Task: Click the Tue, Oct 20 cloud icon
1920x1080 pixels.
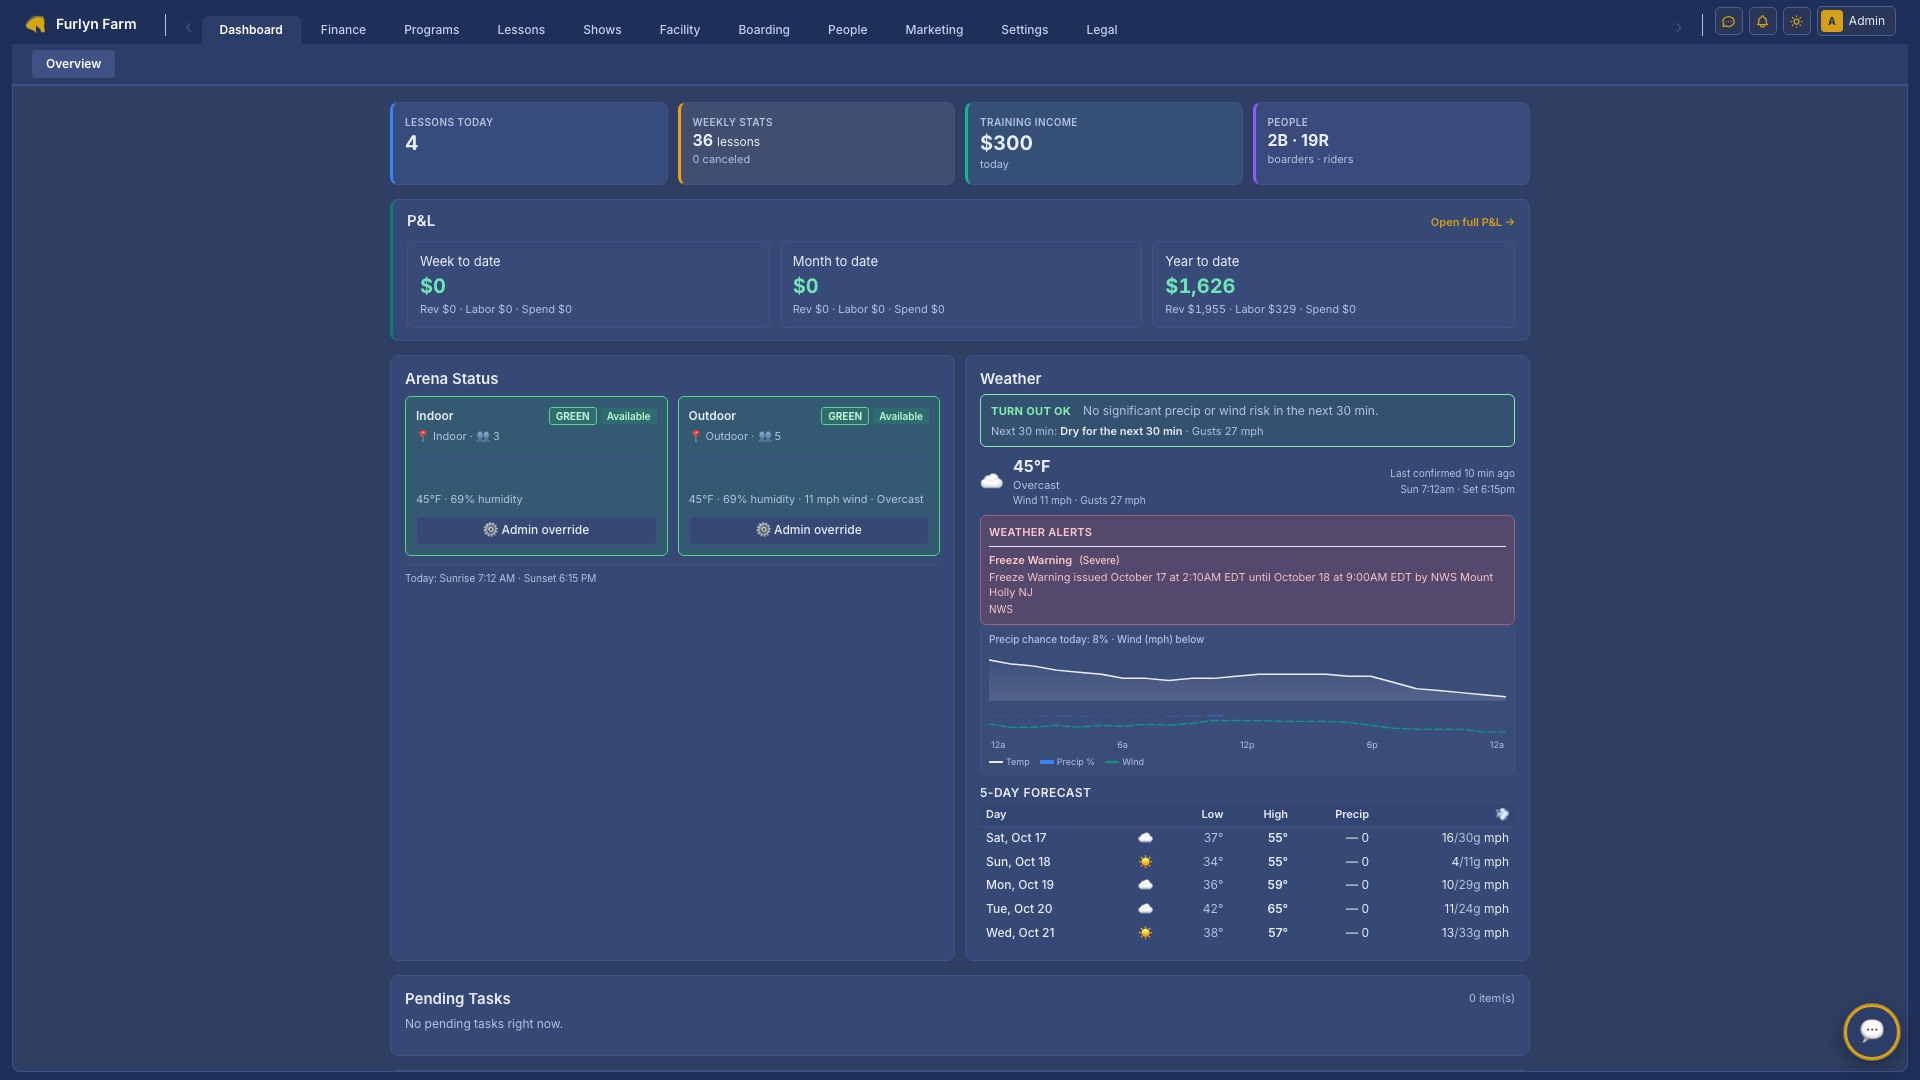Action: tap(1145, 909)
